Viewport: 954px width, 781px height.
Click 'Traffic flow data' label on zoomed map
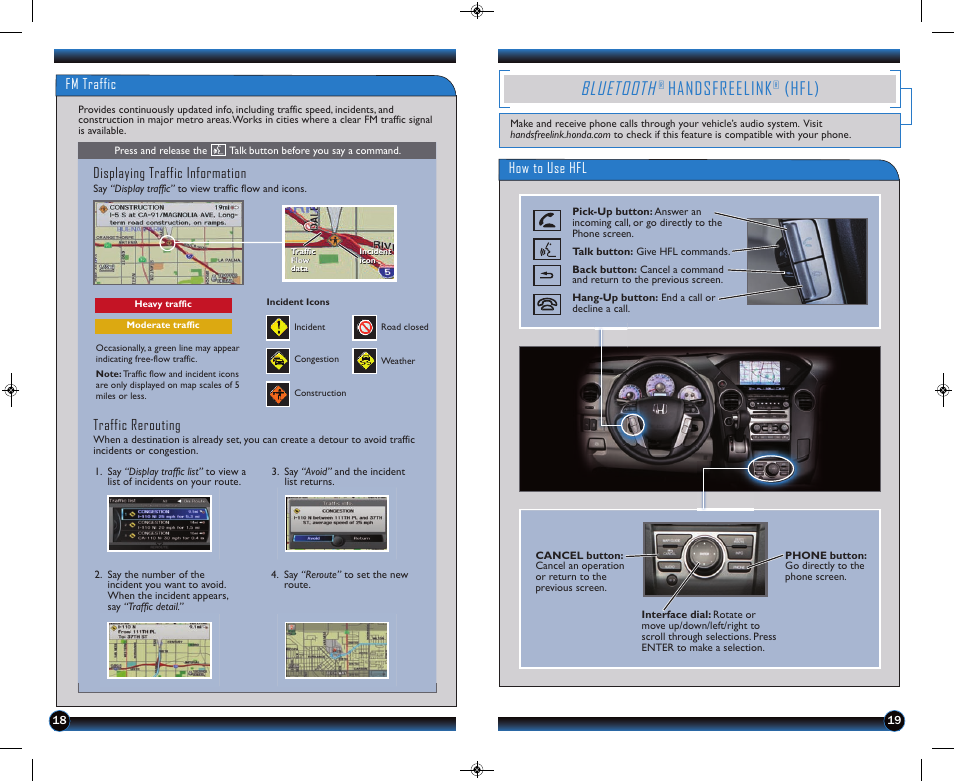click(x=303, y=260)
